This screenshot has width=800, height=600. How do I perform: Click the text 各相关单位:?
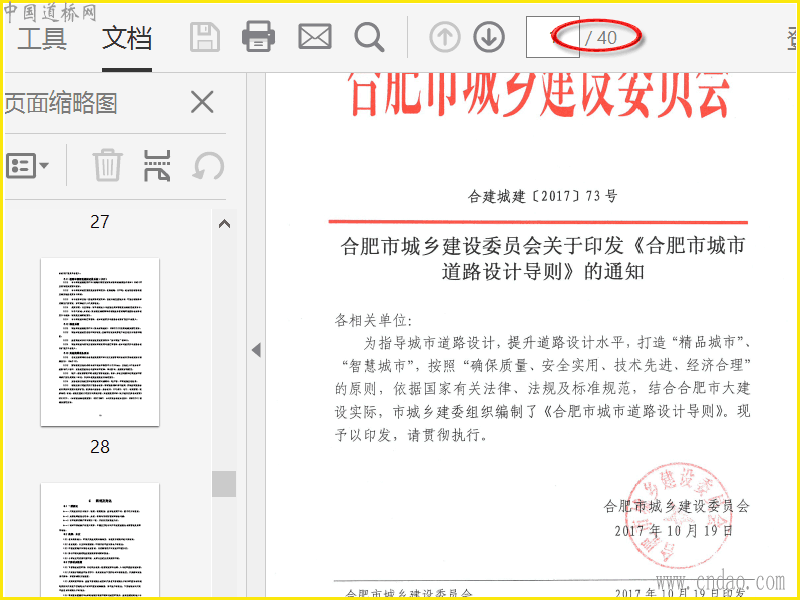click(x=373, y=320)
